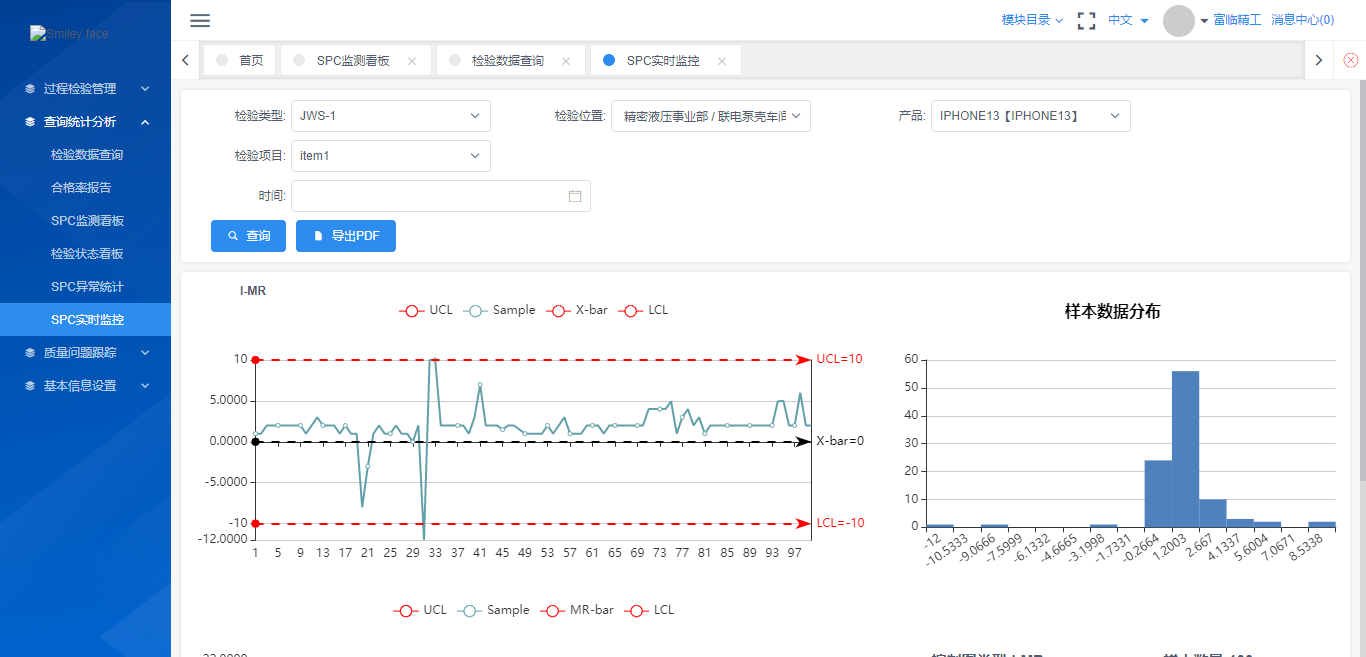Close the SPC监测看板 tab
The height and width of the screenshot is (657, 1366).
[412, 61]
